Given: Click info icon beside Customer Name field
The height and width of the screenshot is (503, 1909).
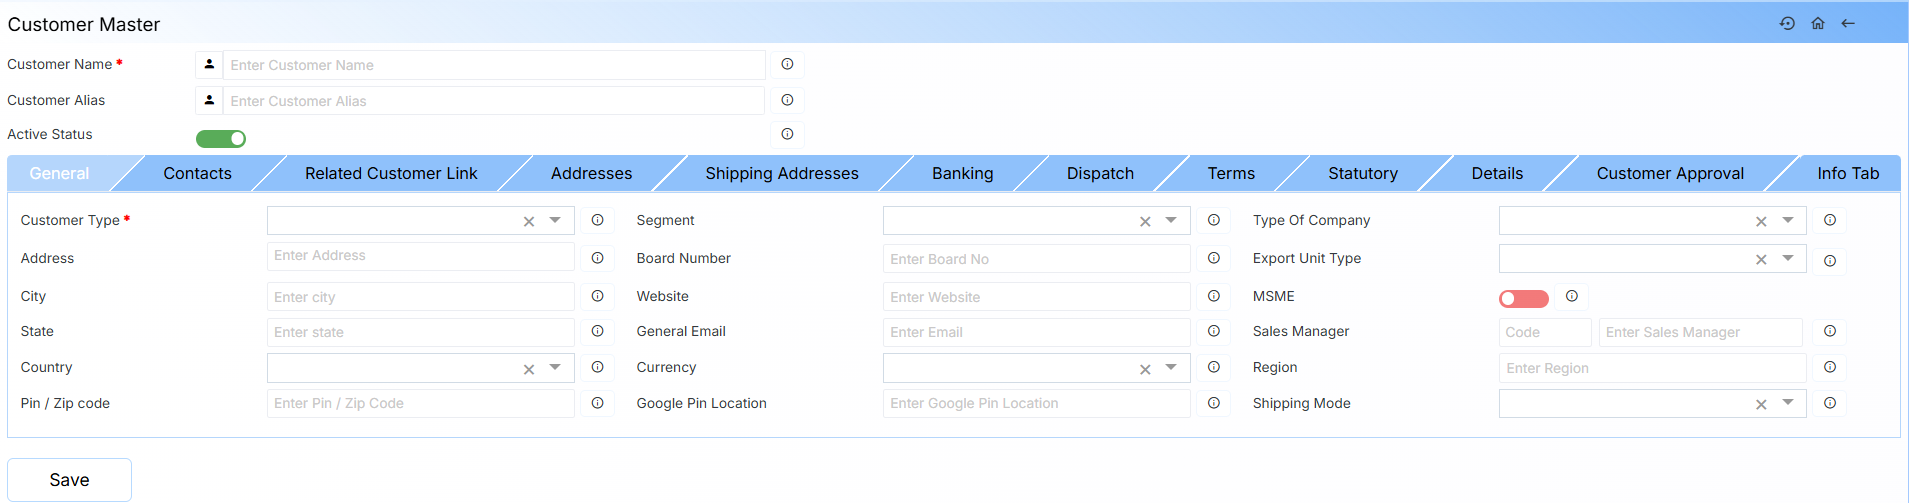Looking at the screenshot, I should 787,64.
